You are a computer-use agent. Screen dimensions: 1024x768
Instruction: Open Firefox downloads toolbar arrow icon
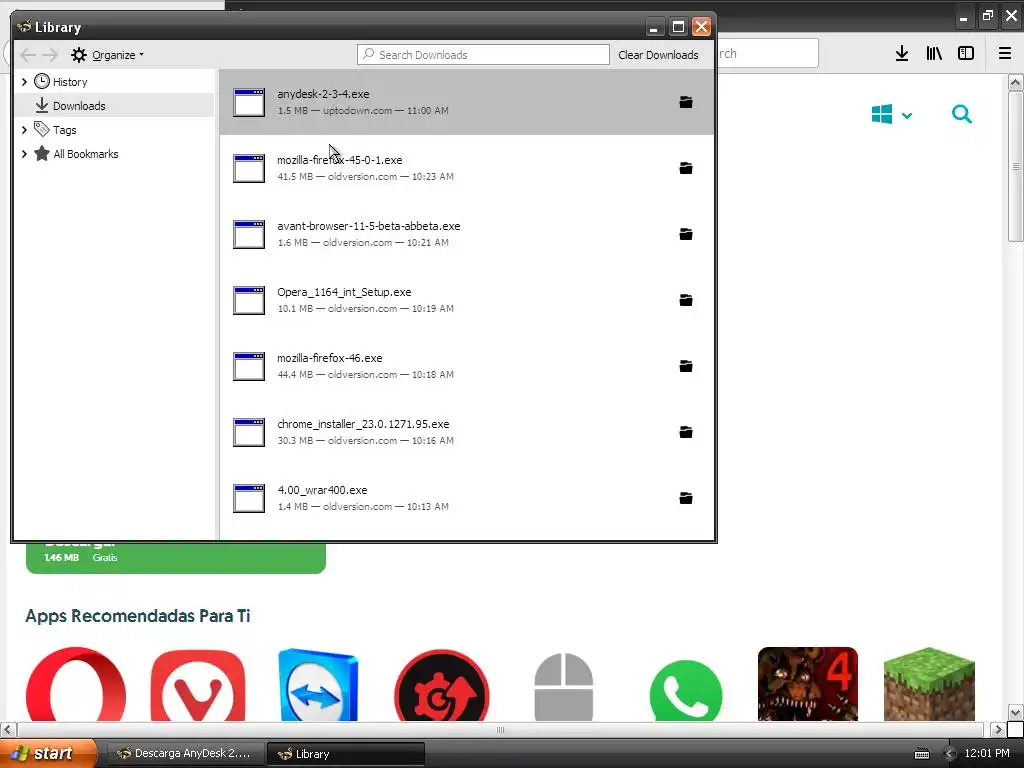tap(902, 54)
